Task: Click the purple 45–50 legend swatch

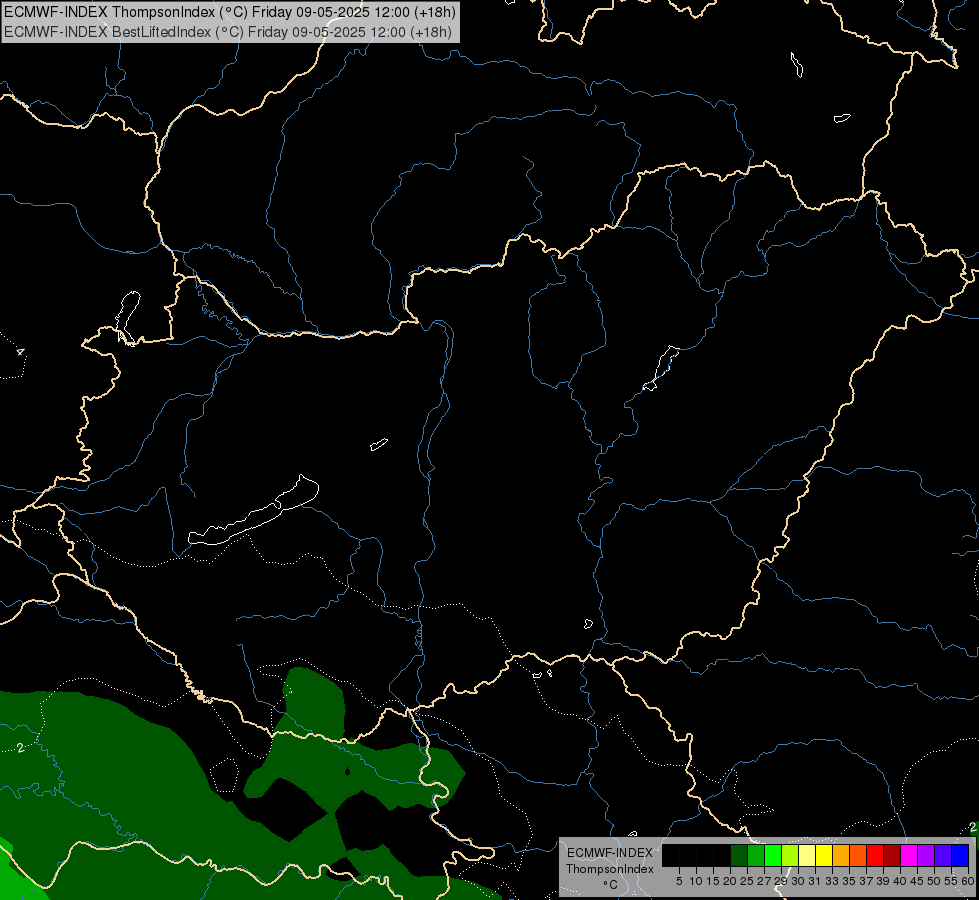Action: point(927,855)
